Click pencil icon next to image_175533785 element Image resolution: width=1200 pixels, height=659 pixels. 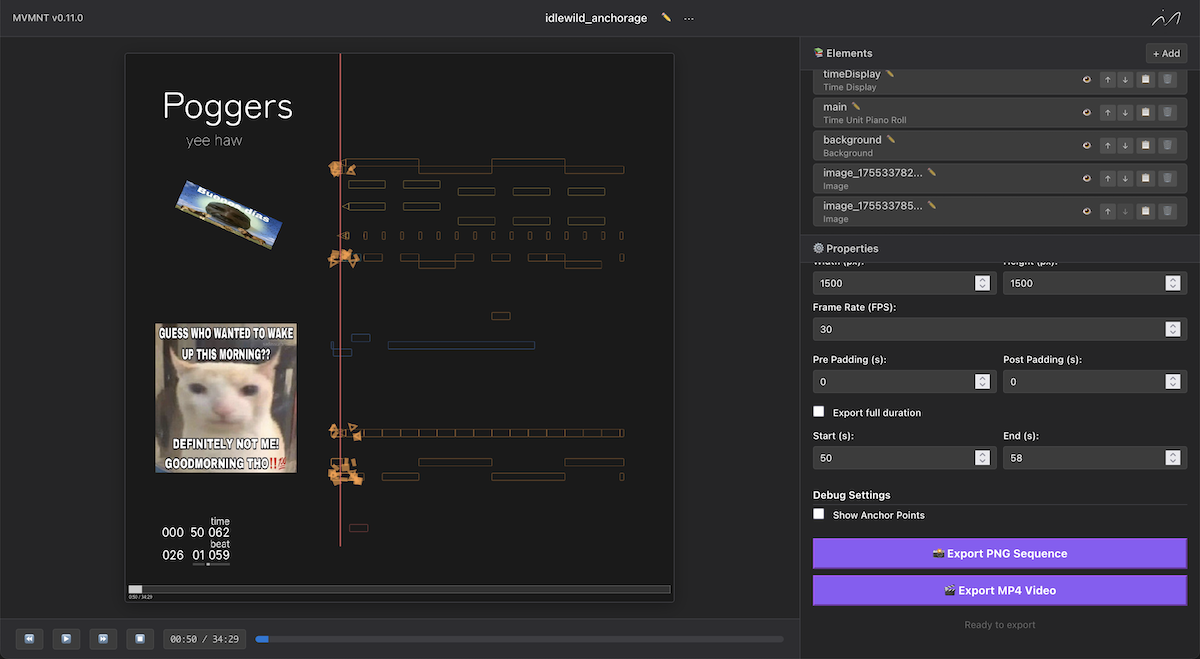pos(932,206)
